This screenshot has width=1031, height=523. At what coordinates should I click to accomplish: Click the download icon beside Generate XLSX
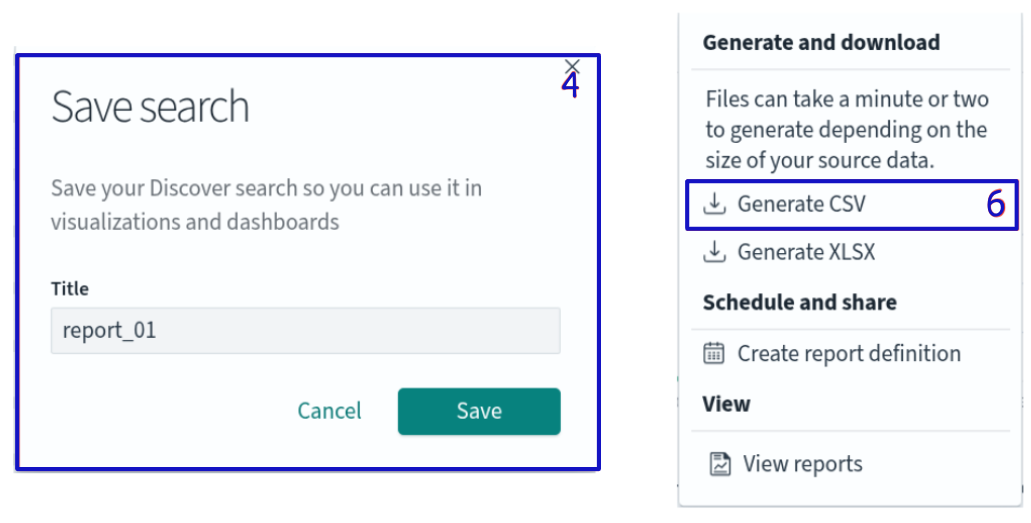[x=713, y=252]
